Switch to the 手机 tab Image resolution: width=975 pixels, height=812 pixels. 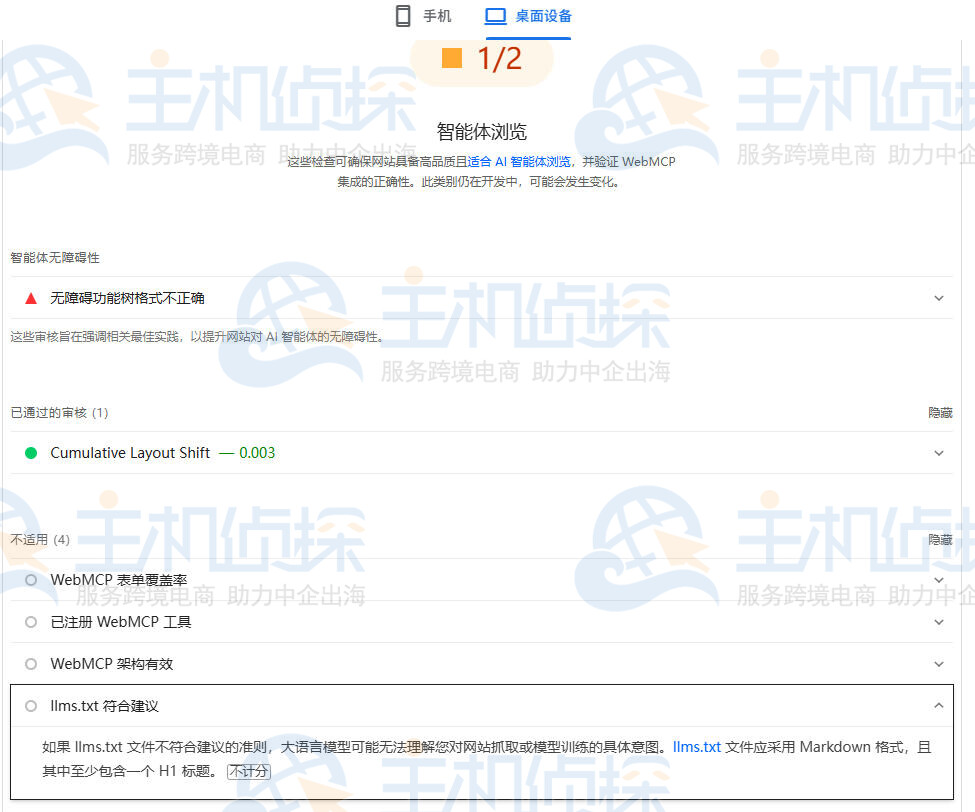point(423,16)
